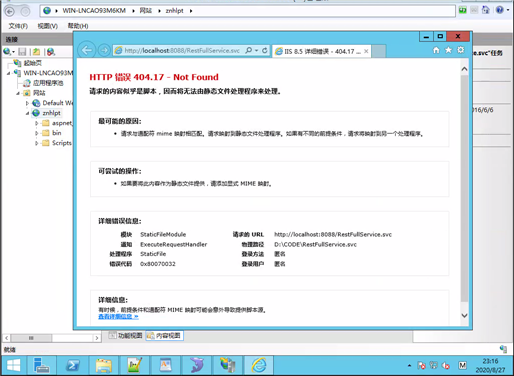Open the 查看详细信息 link
The image size is (514, 376).
click(x=118, y=316)
